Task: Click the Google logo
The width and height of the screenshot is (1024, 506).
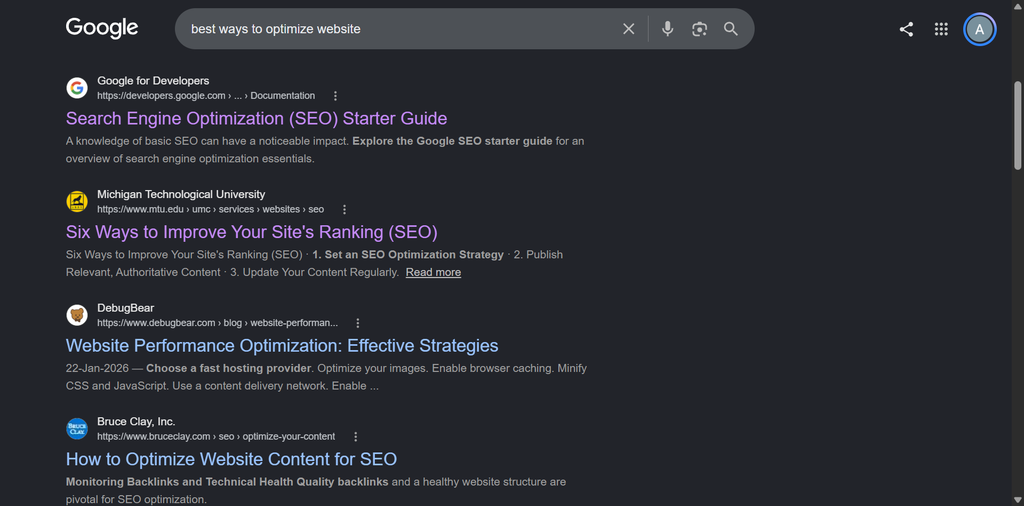Action: [102, 29]
